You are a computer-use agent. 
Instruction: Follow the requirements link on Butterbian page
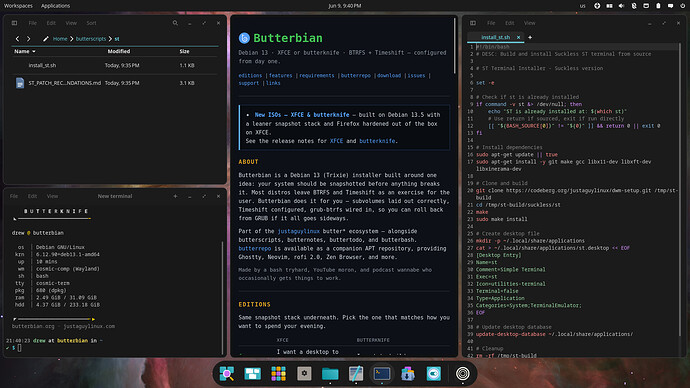click(x=316, y=76)
